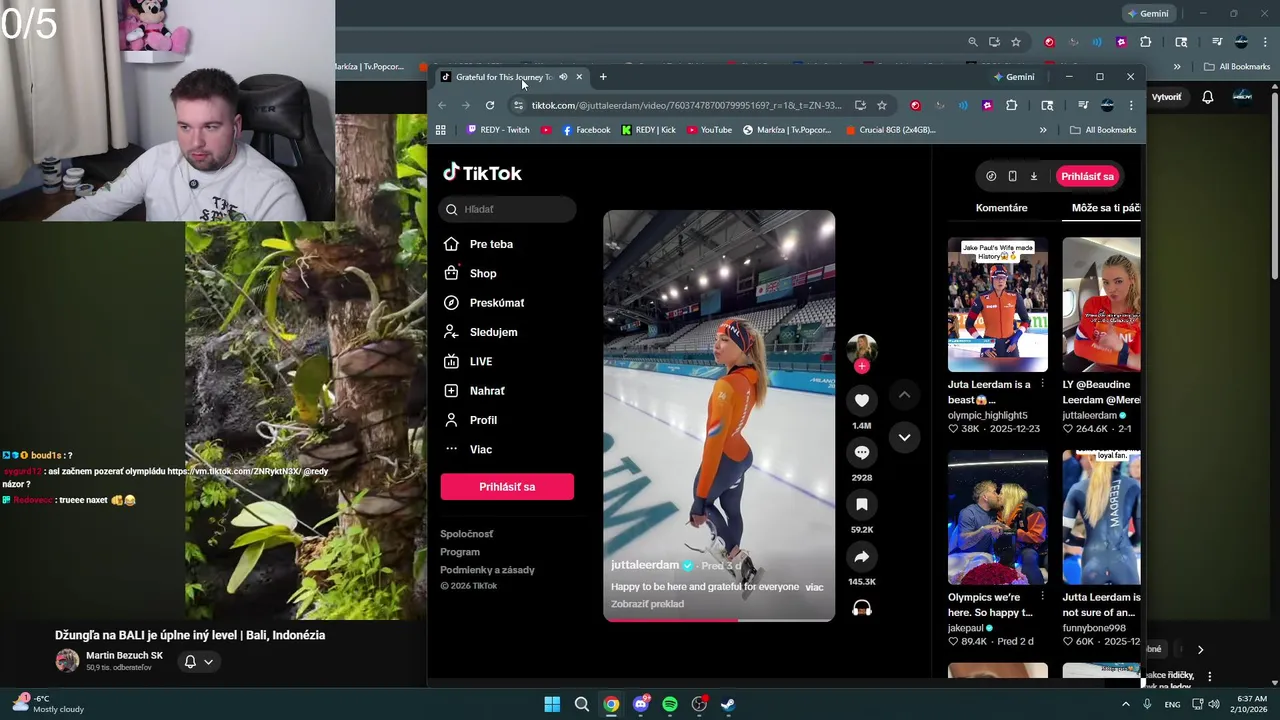Open the Pre teba feed
1280x720 pixels.
(491, 244)
